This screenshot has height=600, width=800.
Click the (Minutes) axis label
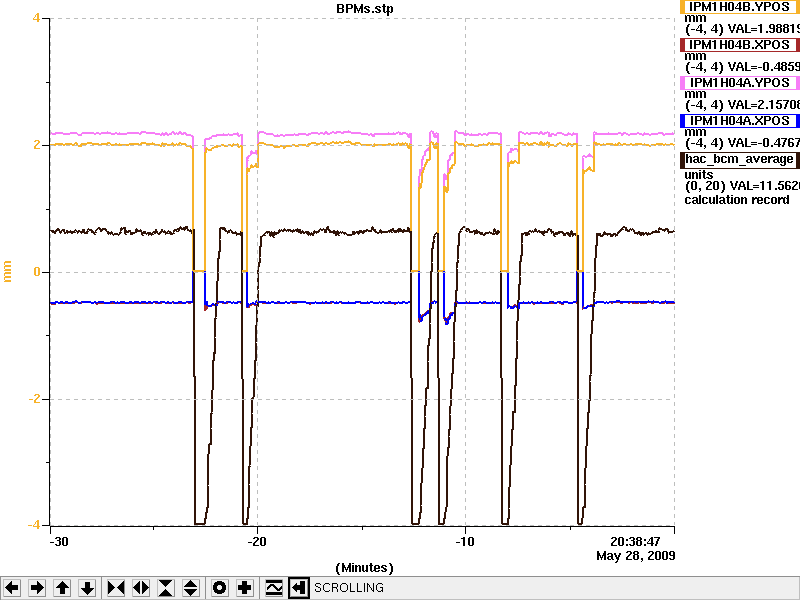click(x=364, y=568)
